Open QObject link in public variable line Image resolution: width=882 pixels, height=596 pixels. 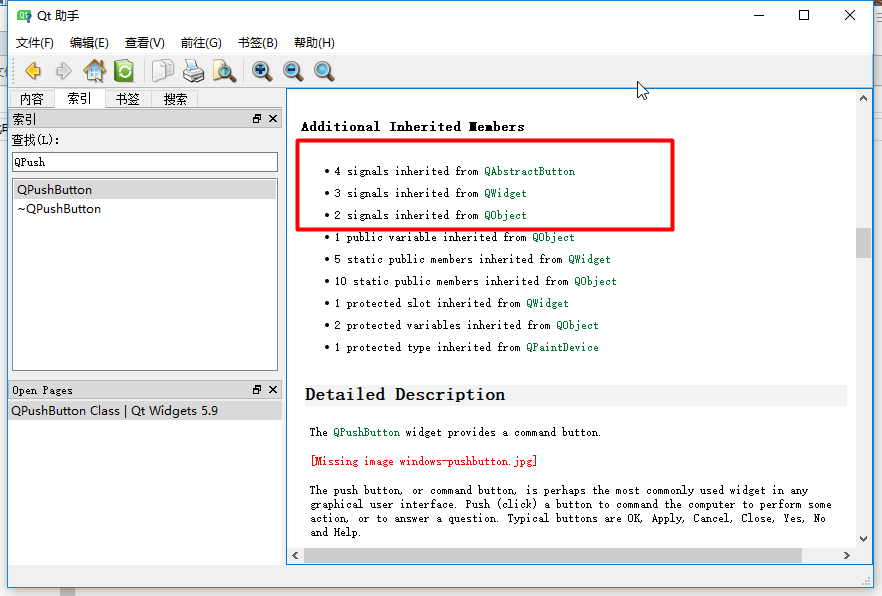pyautogui.click(x=554, y=237)
